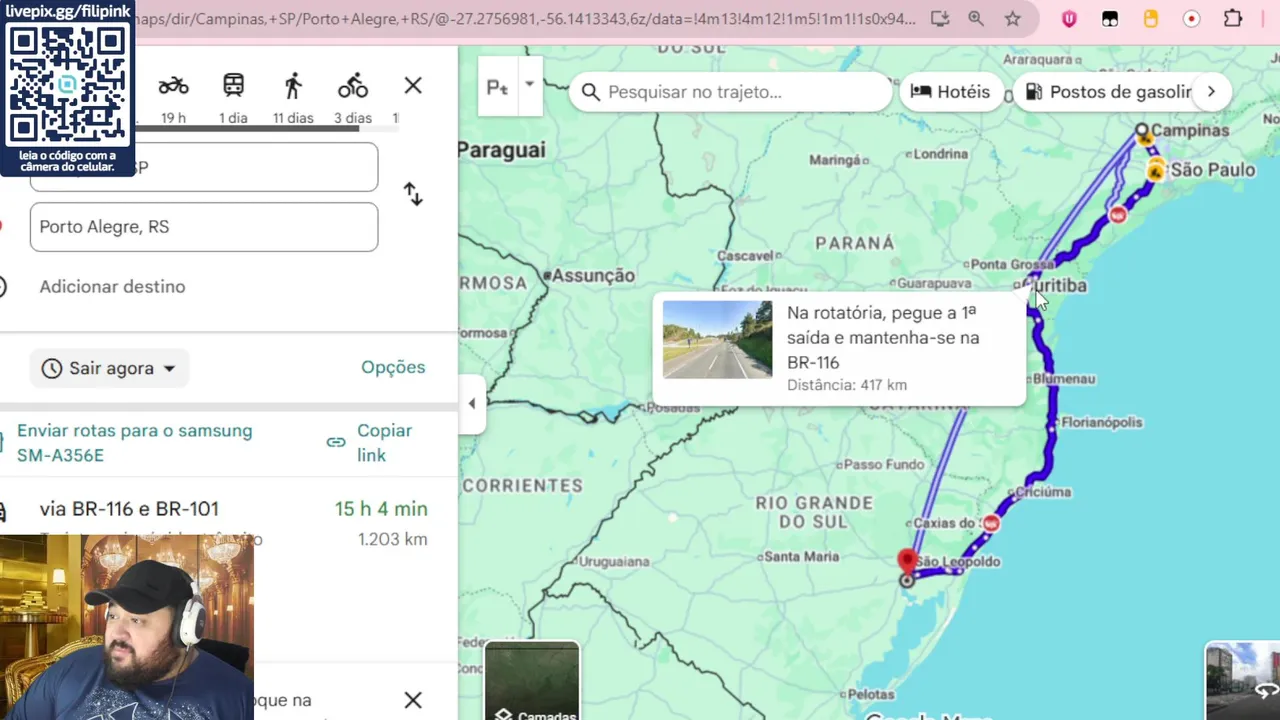The width and height of the screenshot is (1280, 720).
Task: Select the 19 h motorcycle duration
Action: [173, 118]
